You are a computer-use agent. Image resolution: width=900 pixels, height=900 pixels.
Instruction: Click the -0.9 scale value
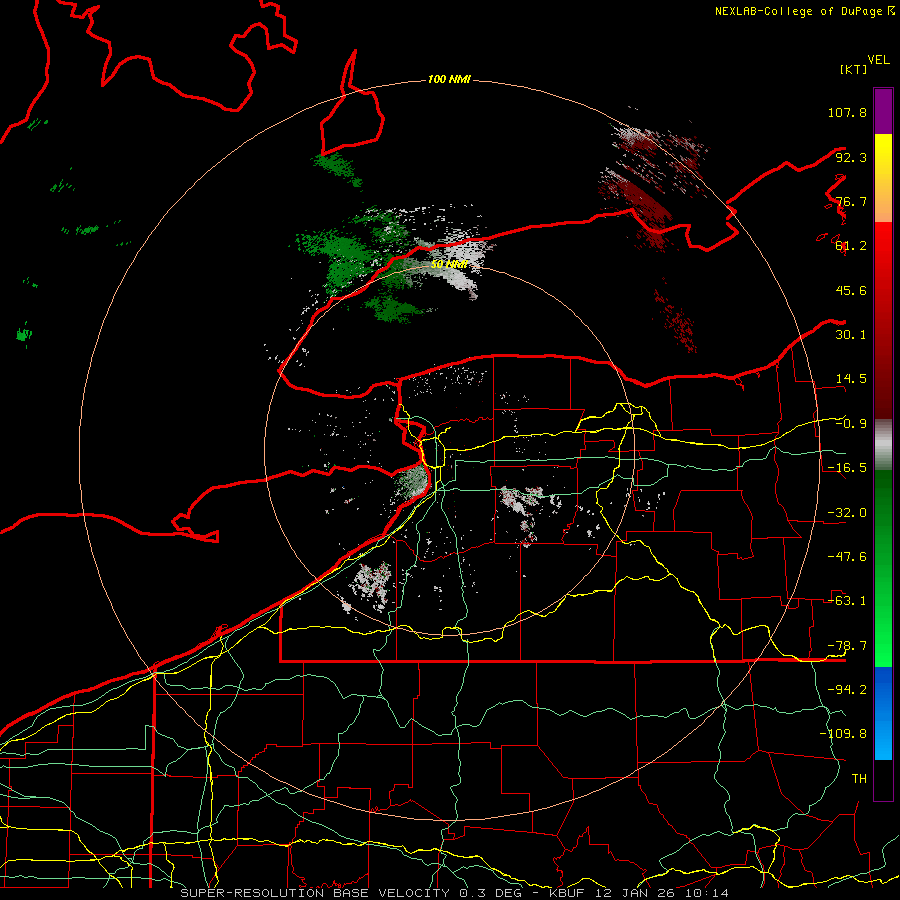coord(851,424)
